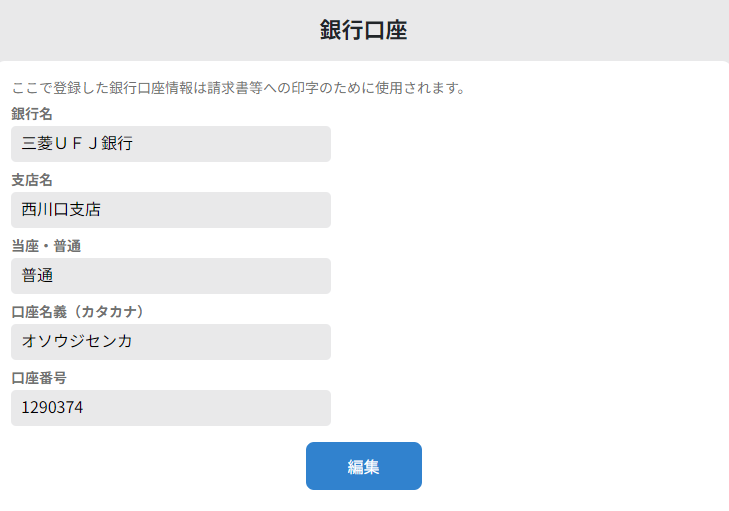Click the 支店名 label

click(x=32, y=180)
